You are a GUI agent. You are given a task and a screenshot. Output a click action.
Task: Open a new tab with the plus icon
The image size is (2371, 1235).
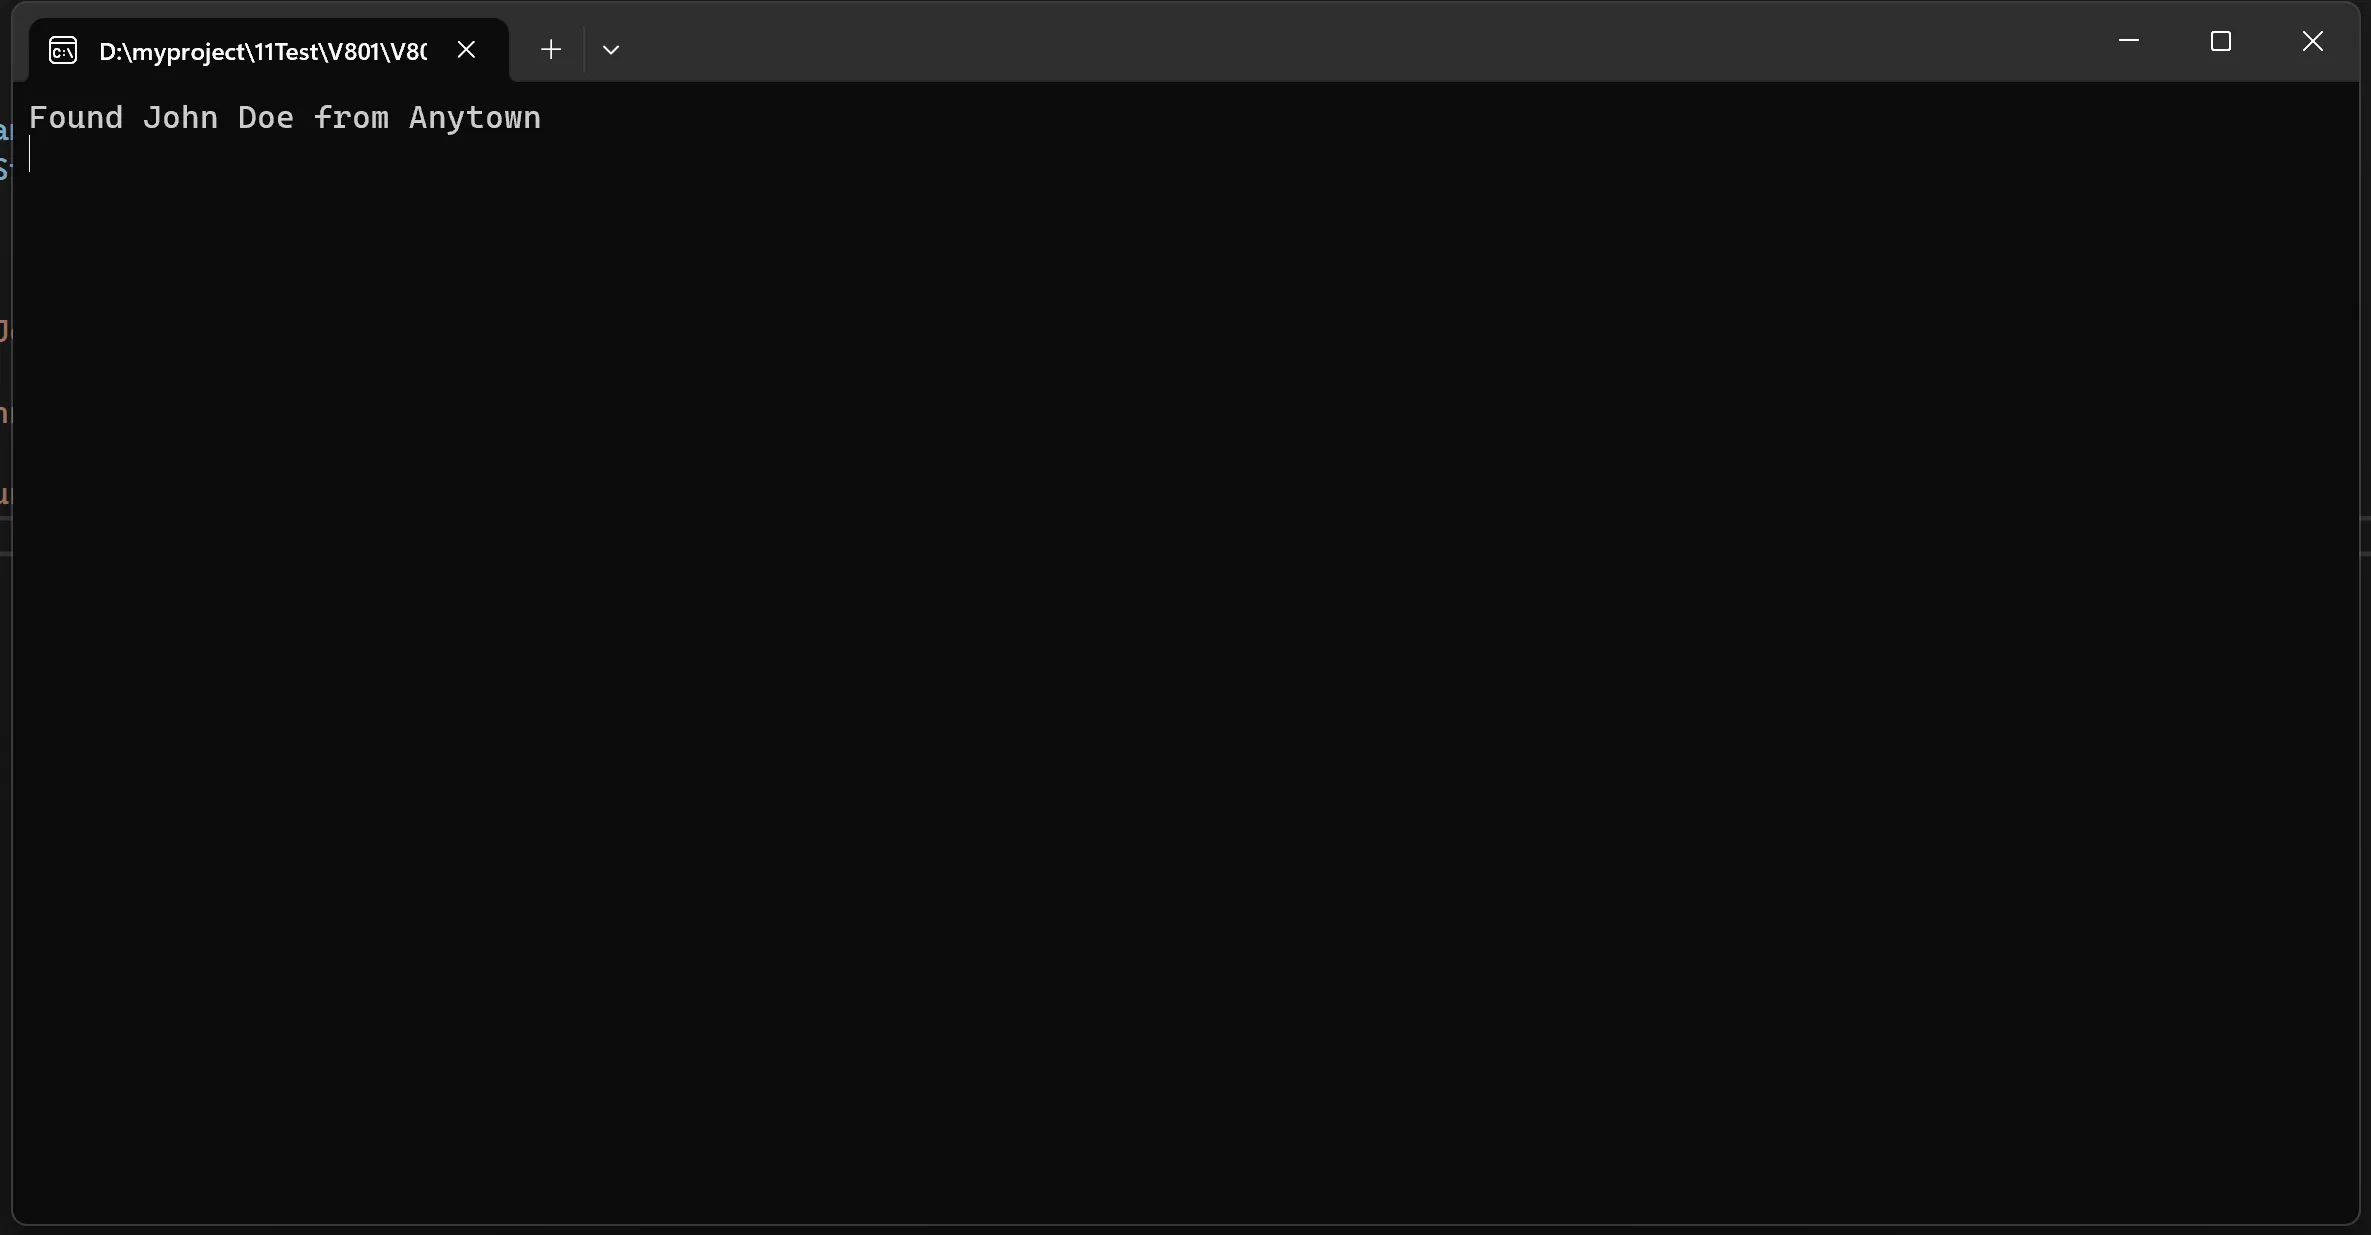click(551, 49)
